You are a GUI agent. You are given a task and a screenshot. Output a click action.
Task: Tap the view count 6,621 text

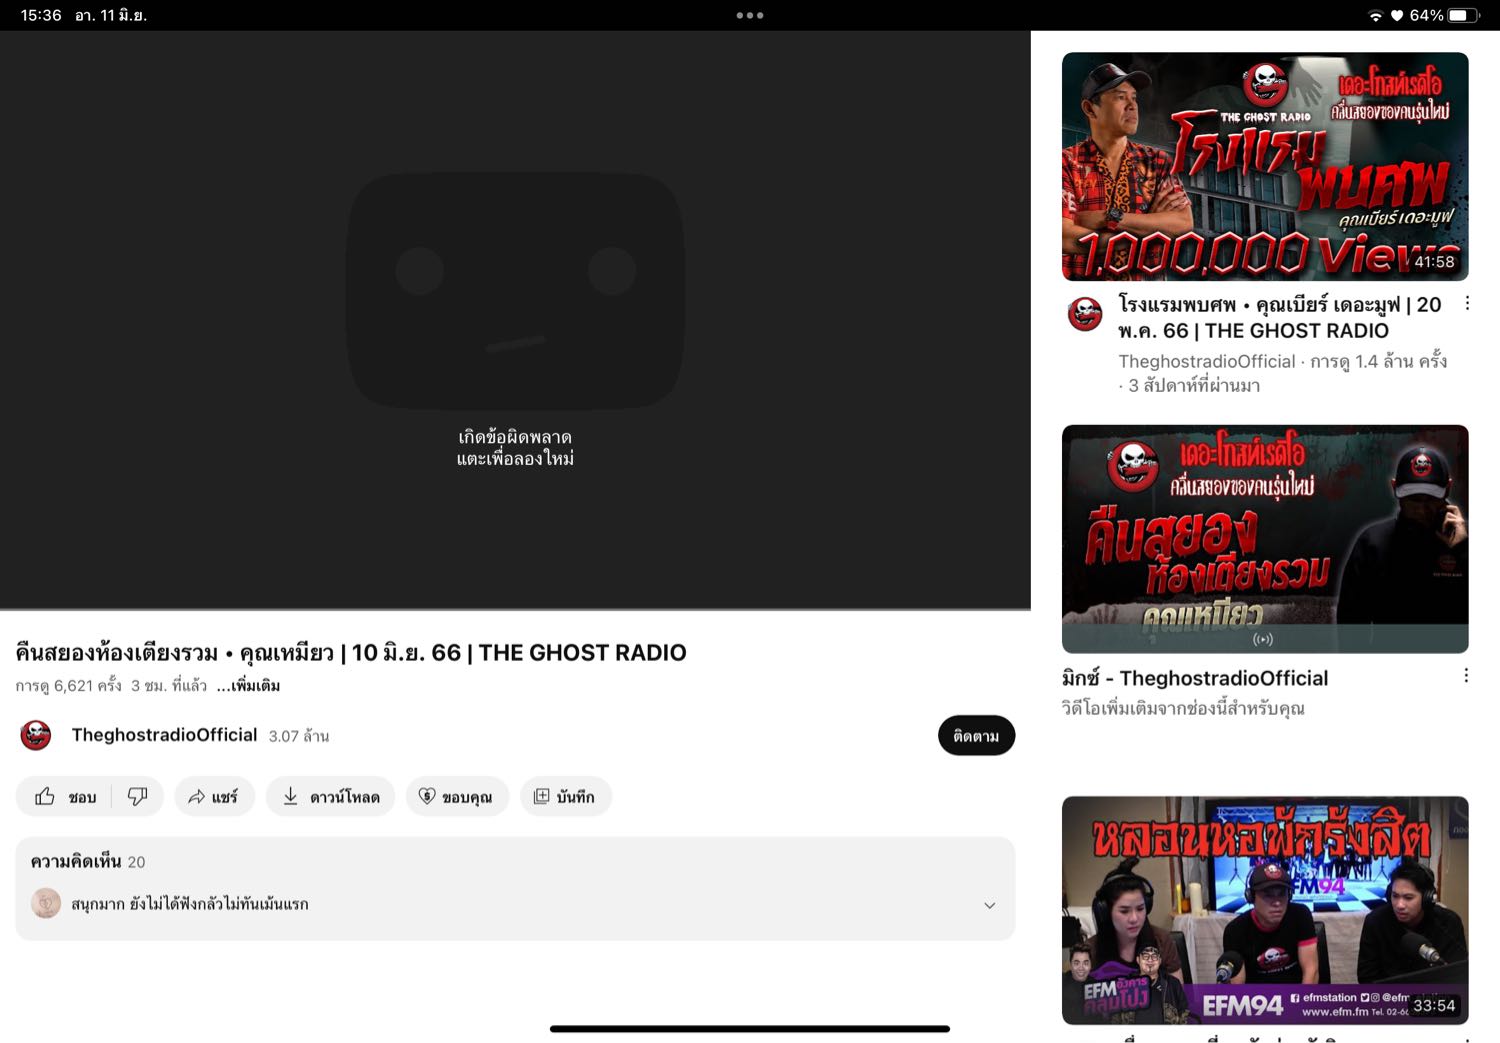(69, 686)
